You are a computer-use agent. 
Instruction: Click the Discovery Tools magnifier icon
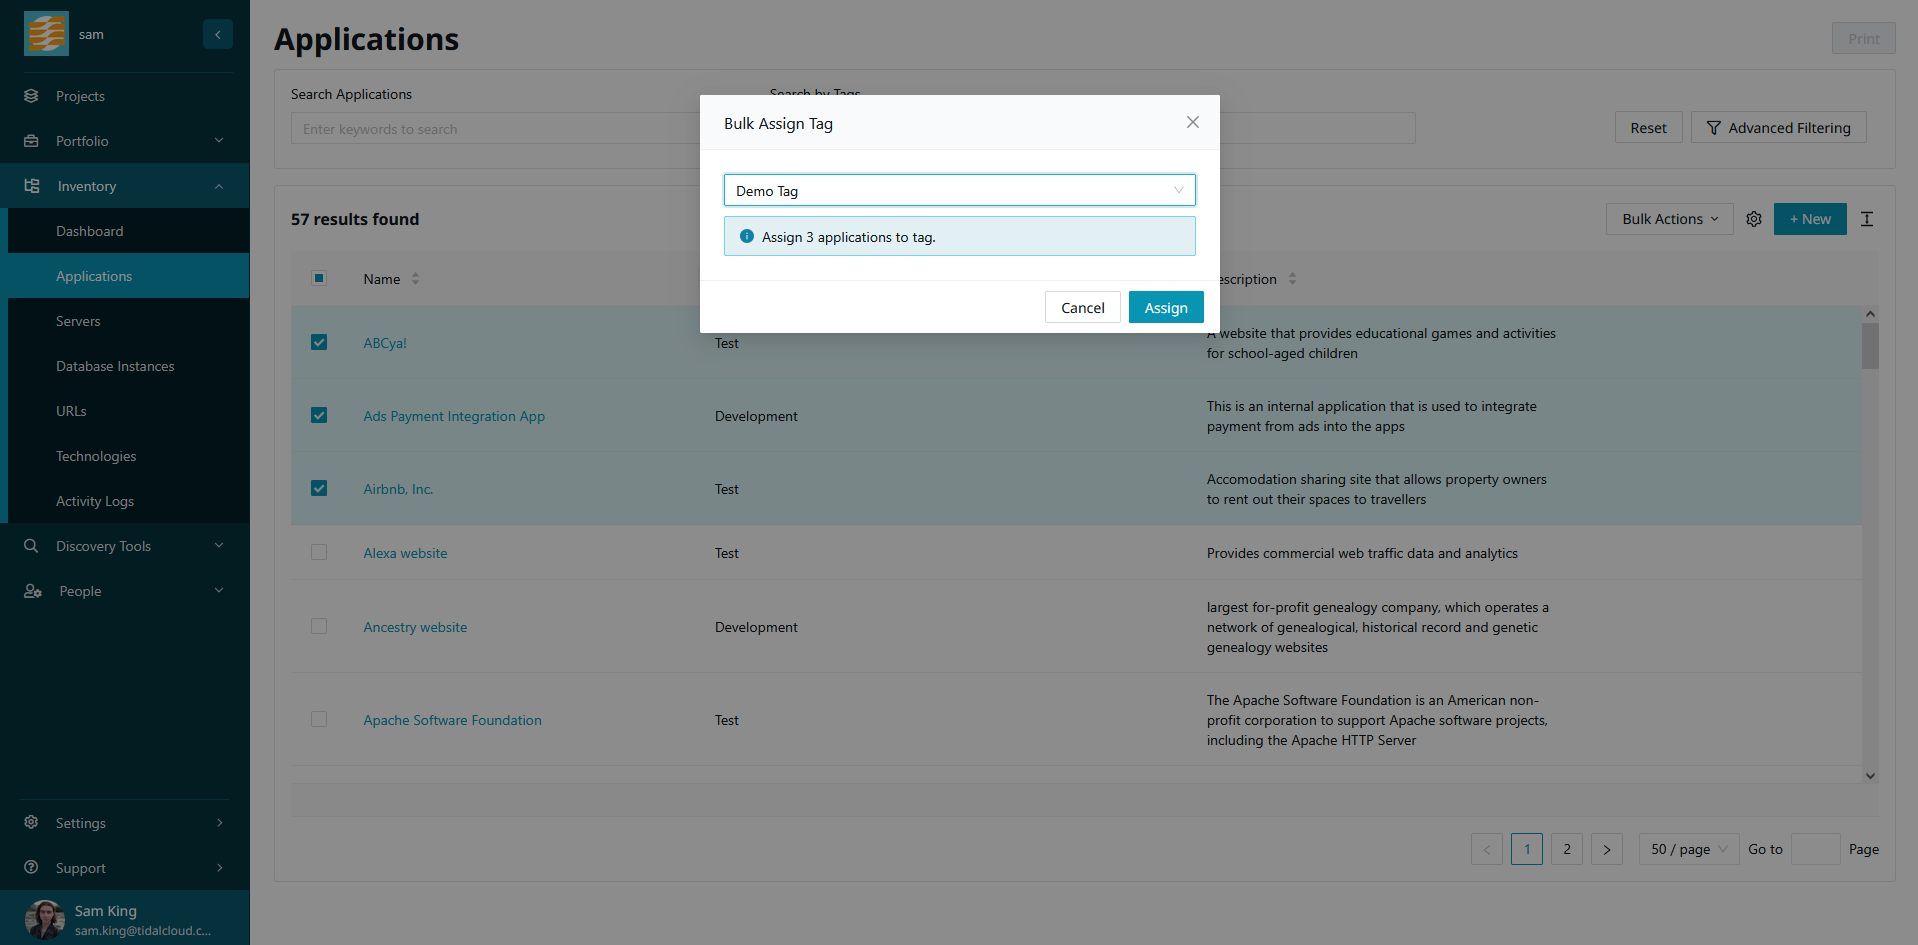click(x=31, y=546)
